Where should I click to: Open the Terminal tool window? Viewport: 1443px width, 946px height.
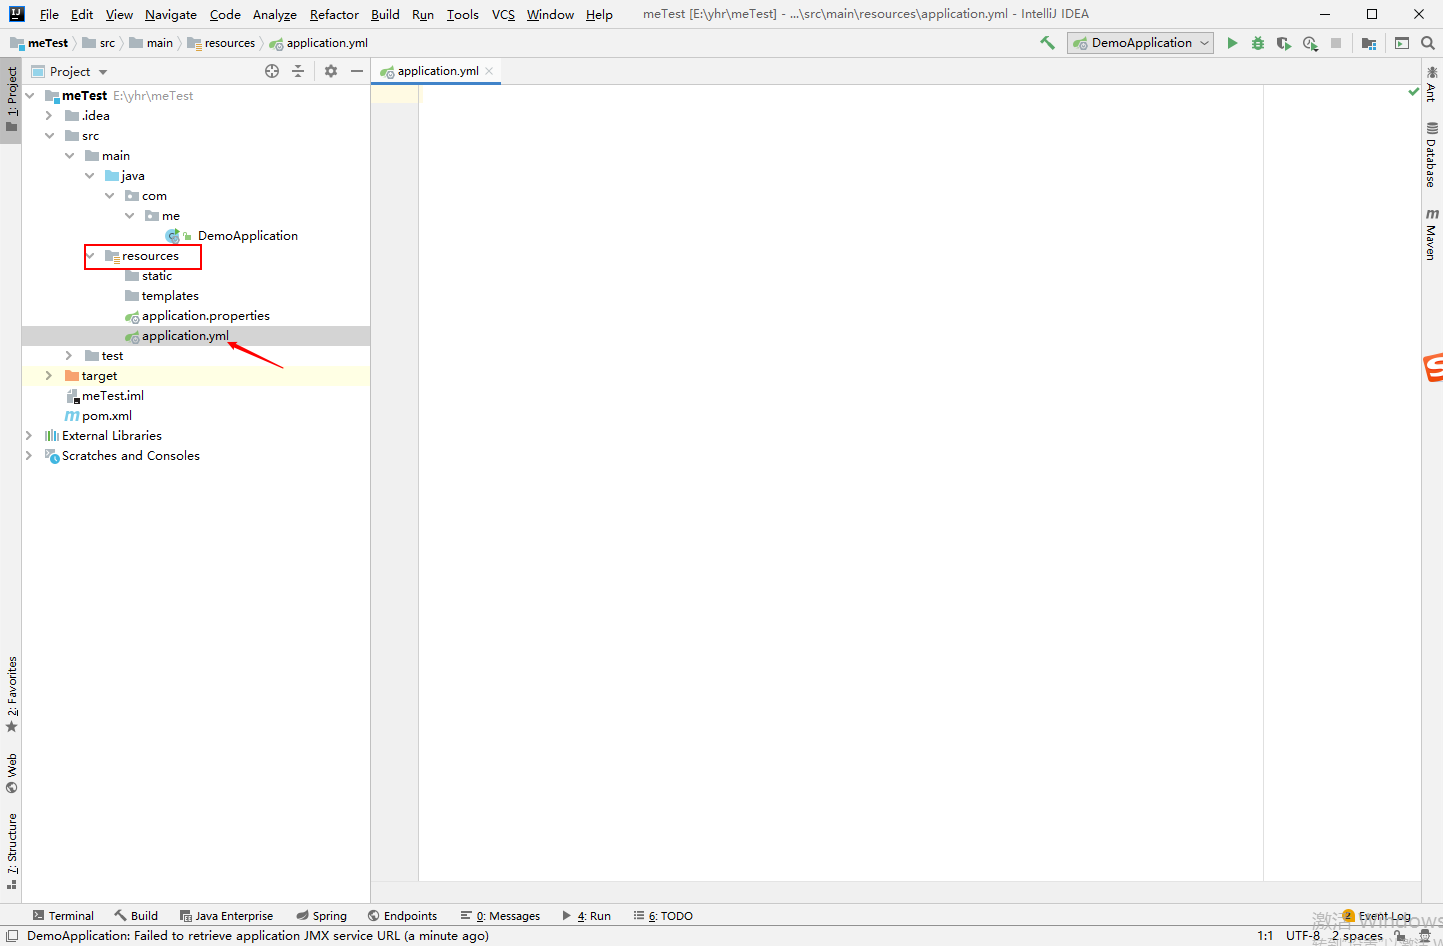[x=63, y=916]
